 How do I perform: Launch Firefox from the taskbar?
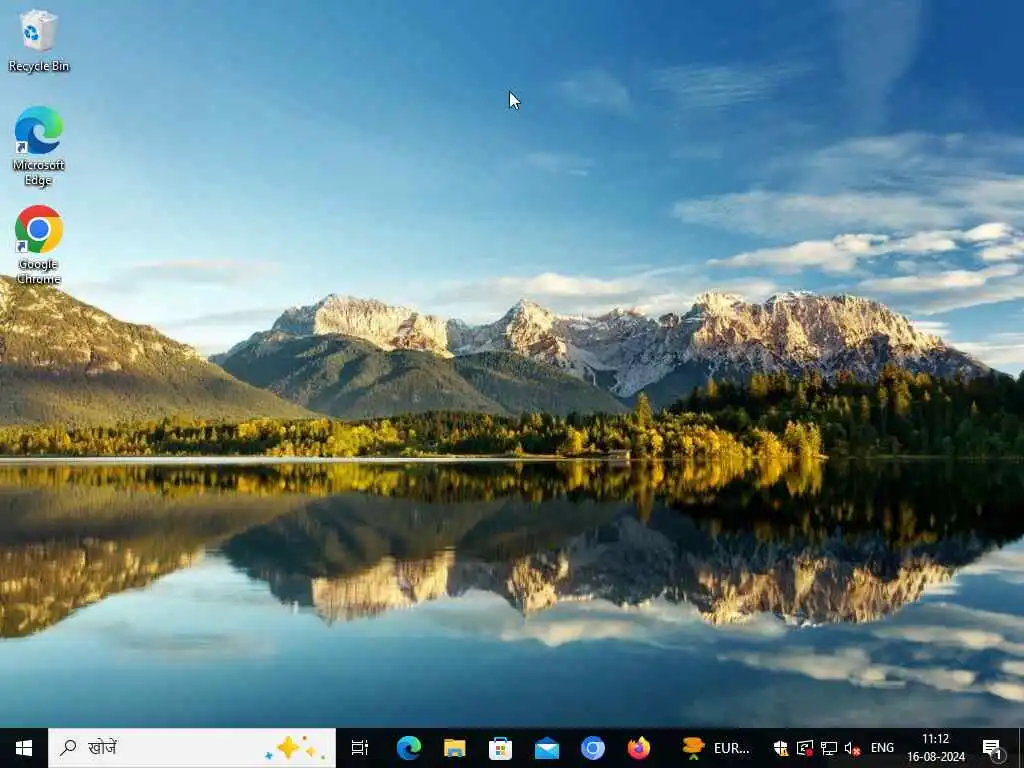639,748
